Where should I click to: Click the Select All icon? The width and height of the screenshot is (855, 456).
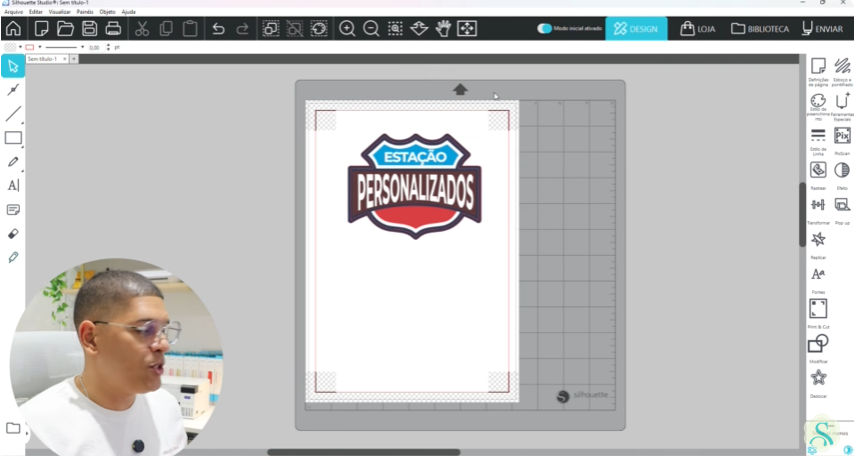(x=270, y=28)
